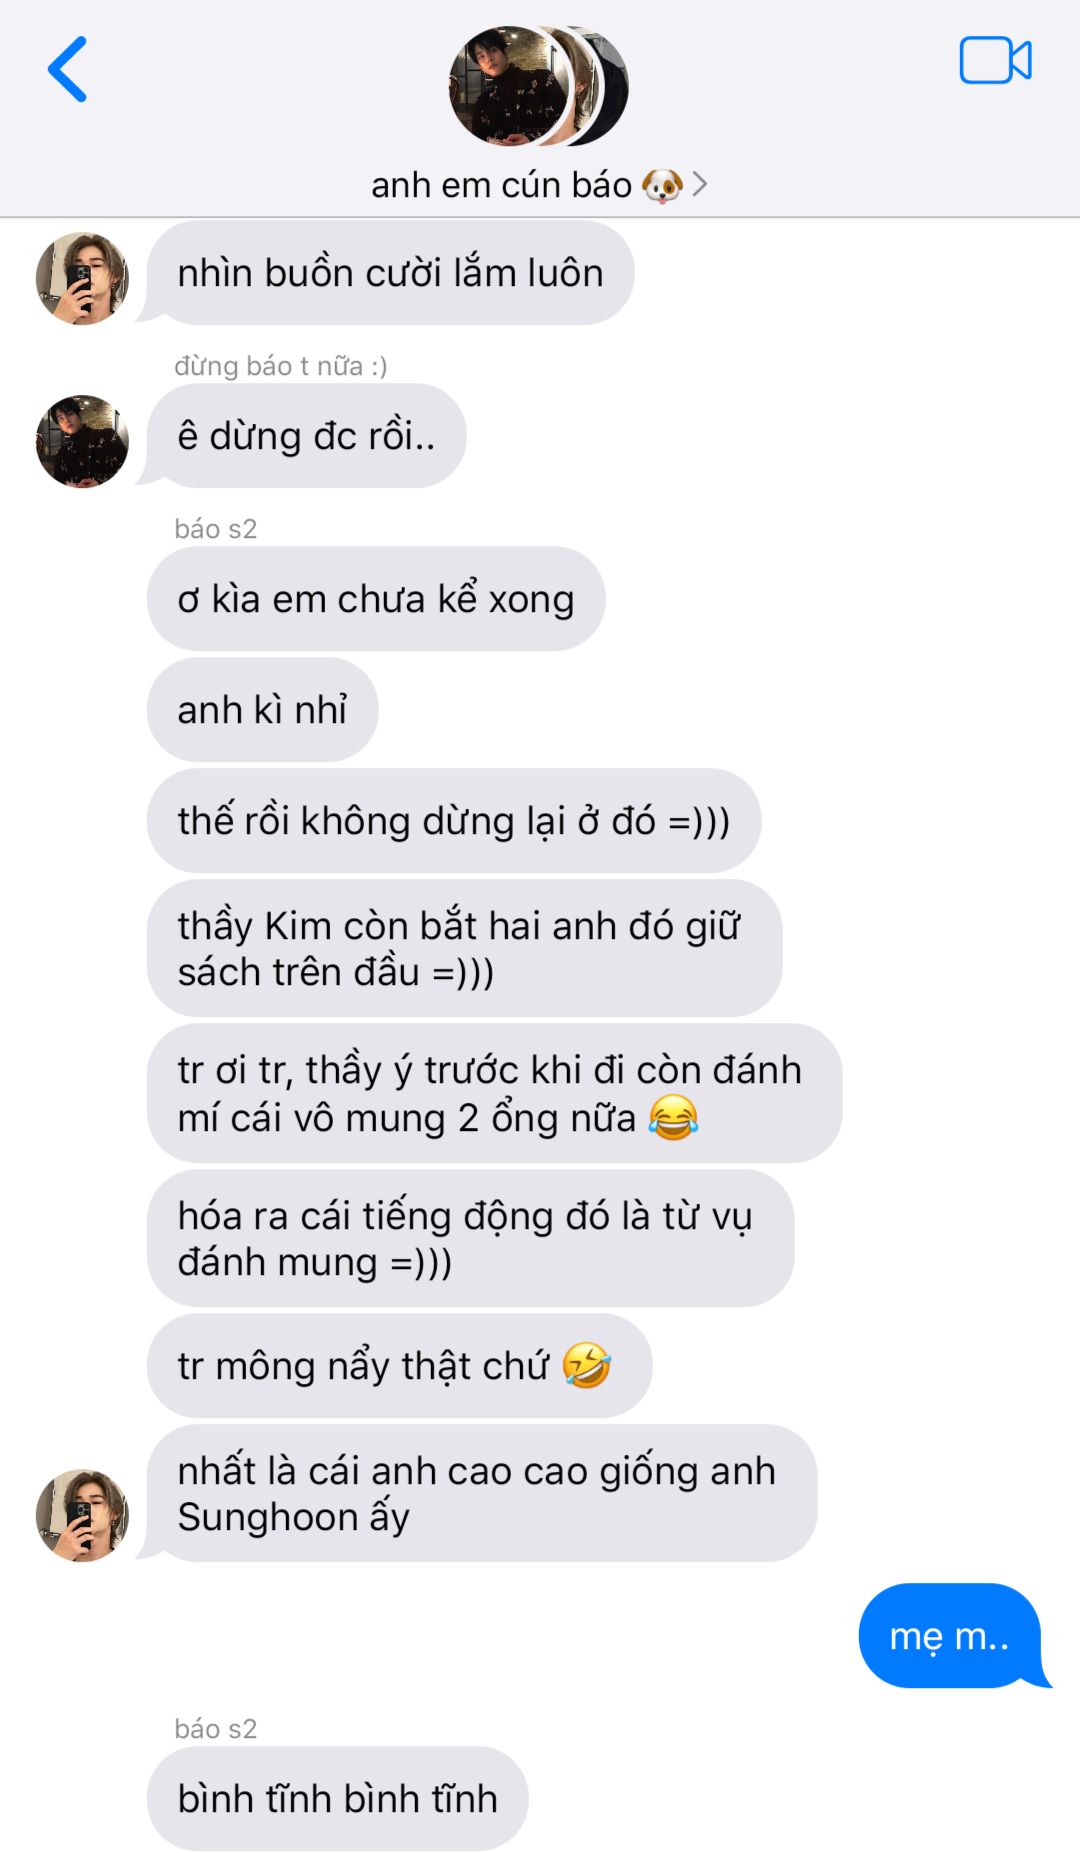Viewport: 1080px width, 1853px height.
Task: Select 'hóa ra cái tiếng động' bubble
Action: 471,1238
